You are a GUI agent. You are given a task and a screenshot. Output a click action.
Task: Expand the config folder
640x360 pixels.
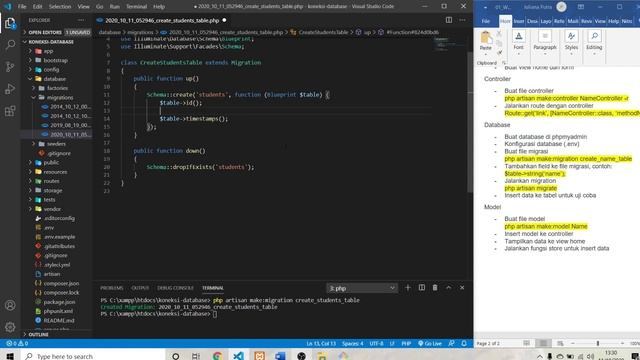(x=51, y=69)
